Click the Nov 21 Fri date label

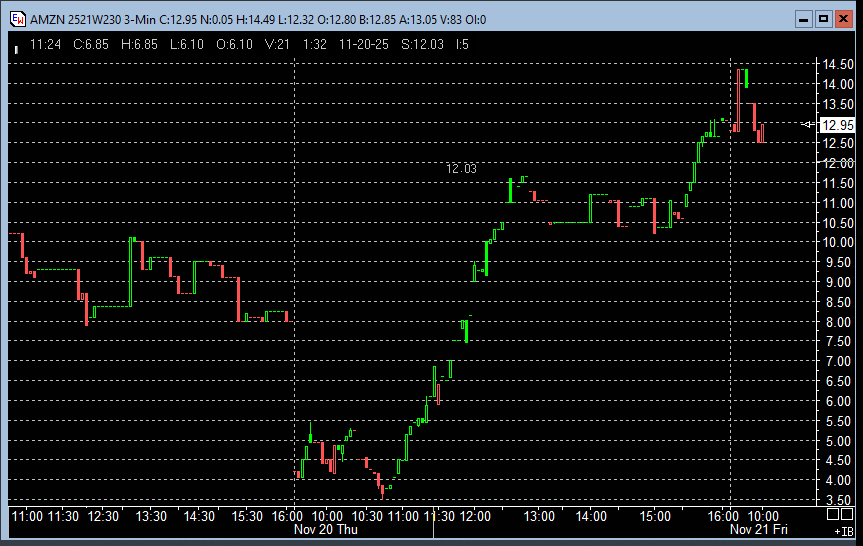coord(759,530)
